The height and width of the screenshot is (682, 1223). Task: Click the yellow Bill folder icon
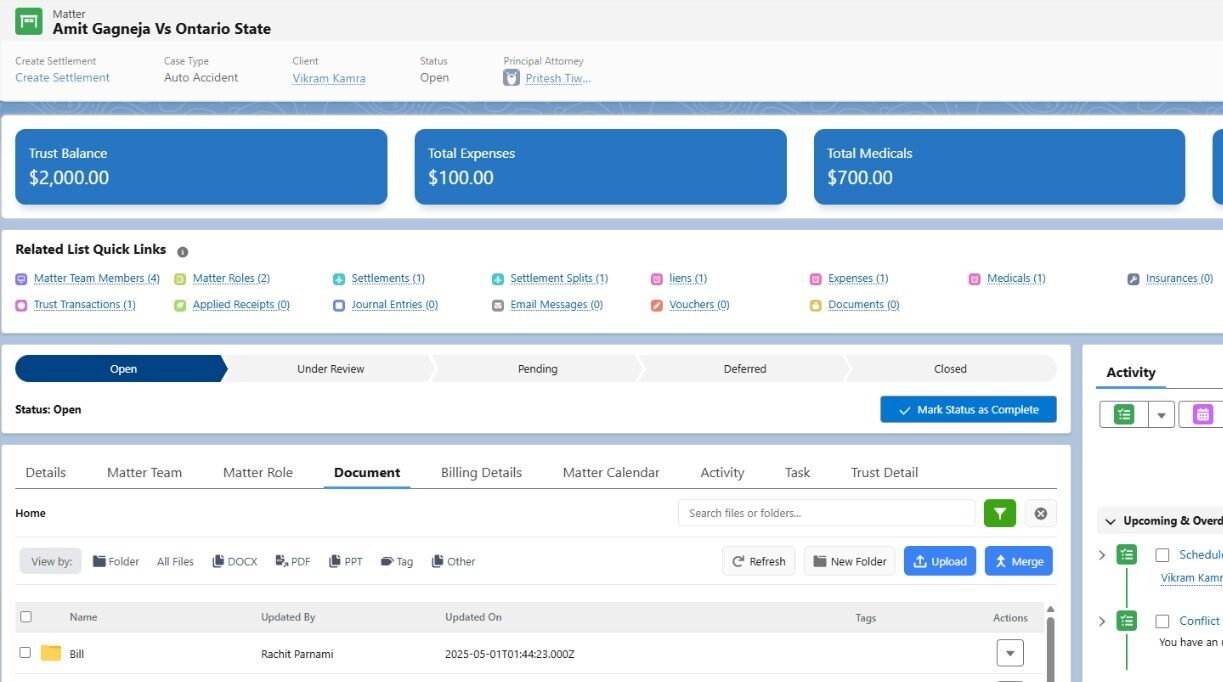51,653
